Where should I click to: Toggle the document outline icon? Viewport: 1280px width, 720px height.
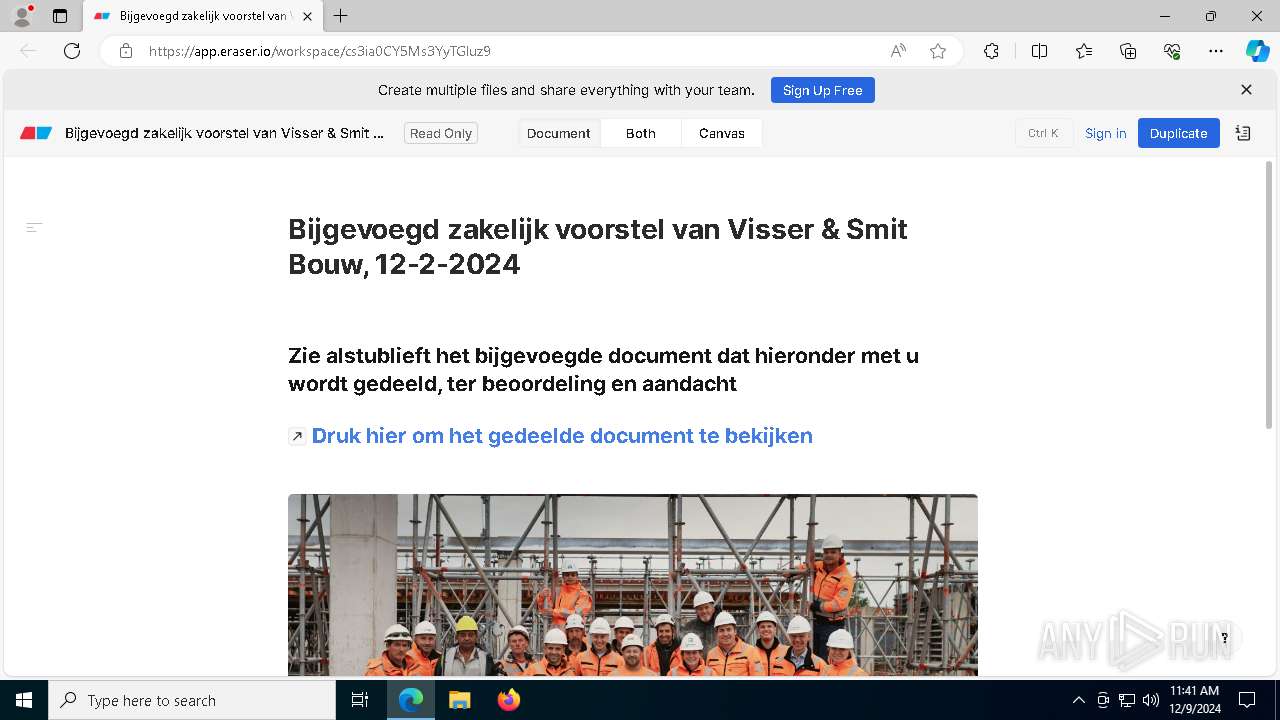click(x=34, y=228)
